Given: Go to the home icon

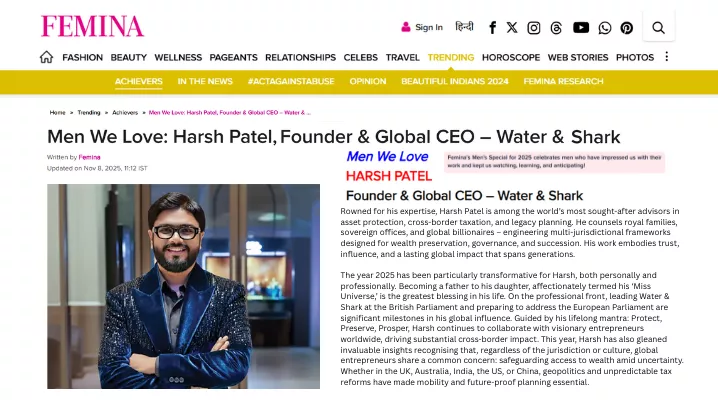Looking at the screenshot, I should [46, 57].
